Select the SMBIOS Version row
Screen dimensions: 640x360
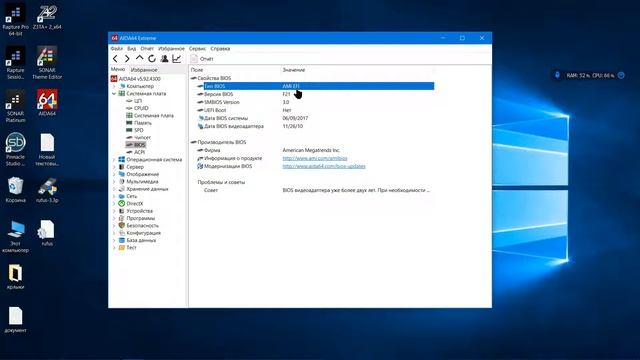[x=316, y=102]
